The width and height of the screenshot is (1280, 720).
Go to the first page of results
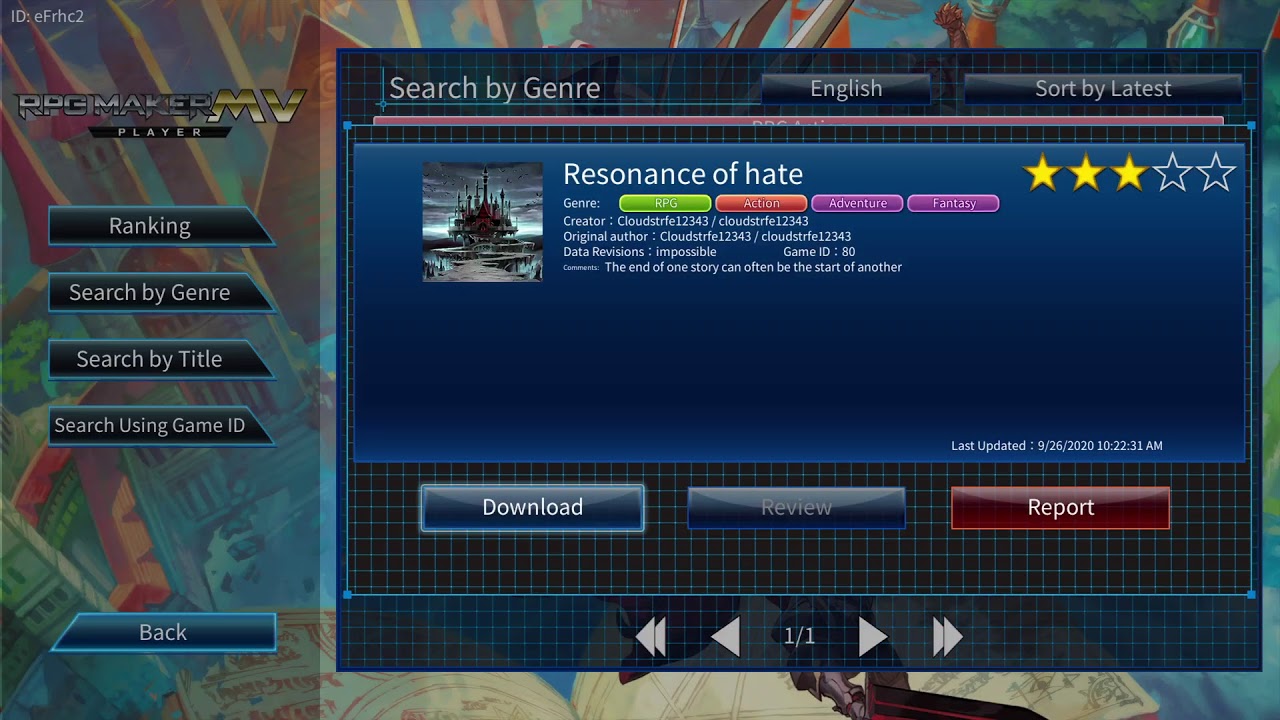click(651, 636)
